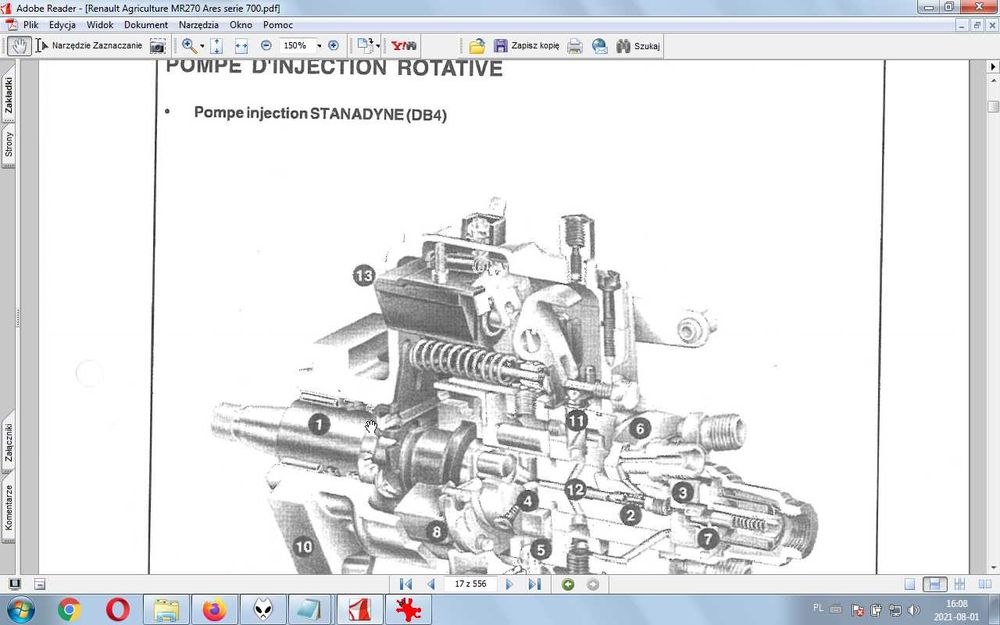
Task: Toggle toolbar hide icon in status bar
Action: point(40,584)
